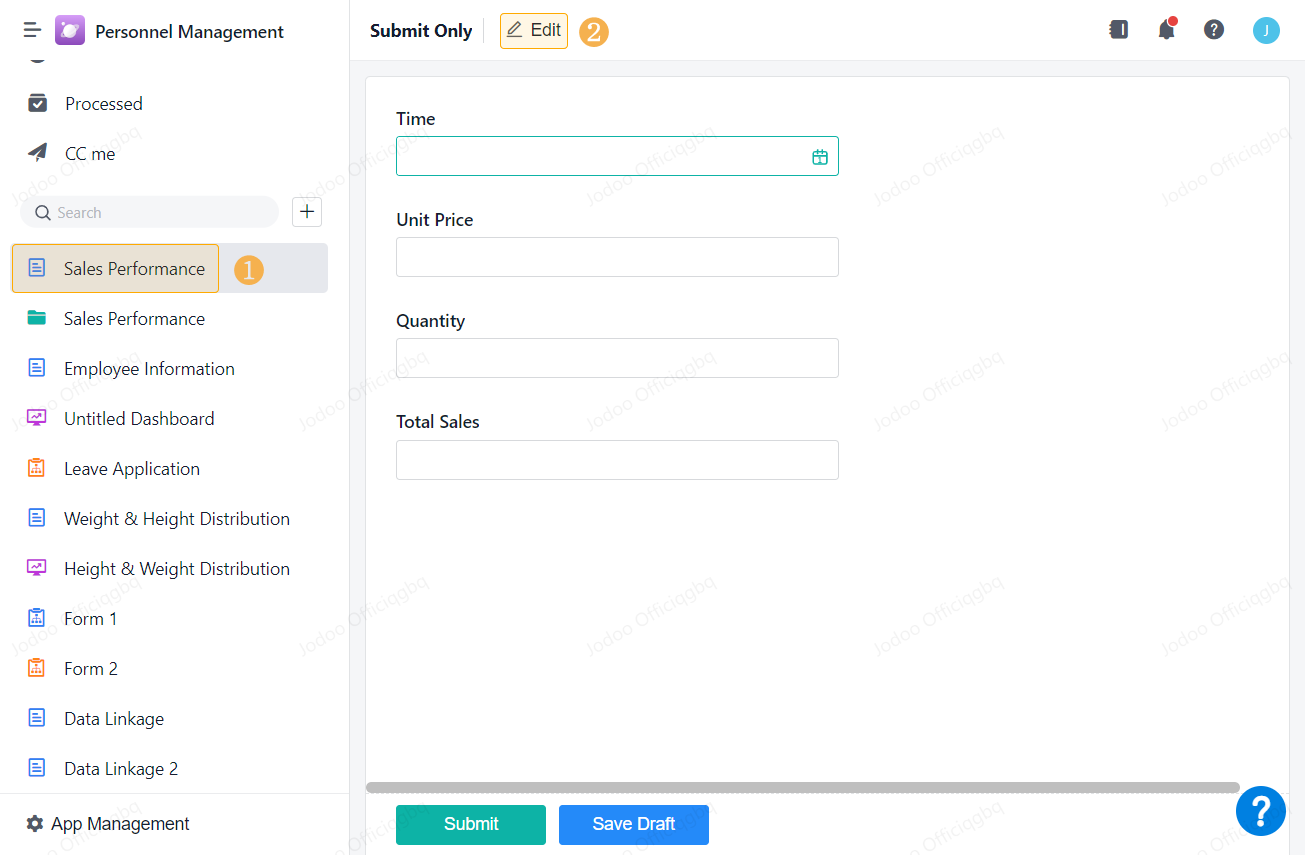Click the horizontal scrollbar above Submit
Viewport: 1305px width, 855px height.
pyautogui.click(x=800, y=786)
